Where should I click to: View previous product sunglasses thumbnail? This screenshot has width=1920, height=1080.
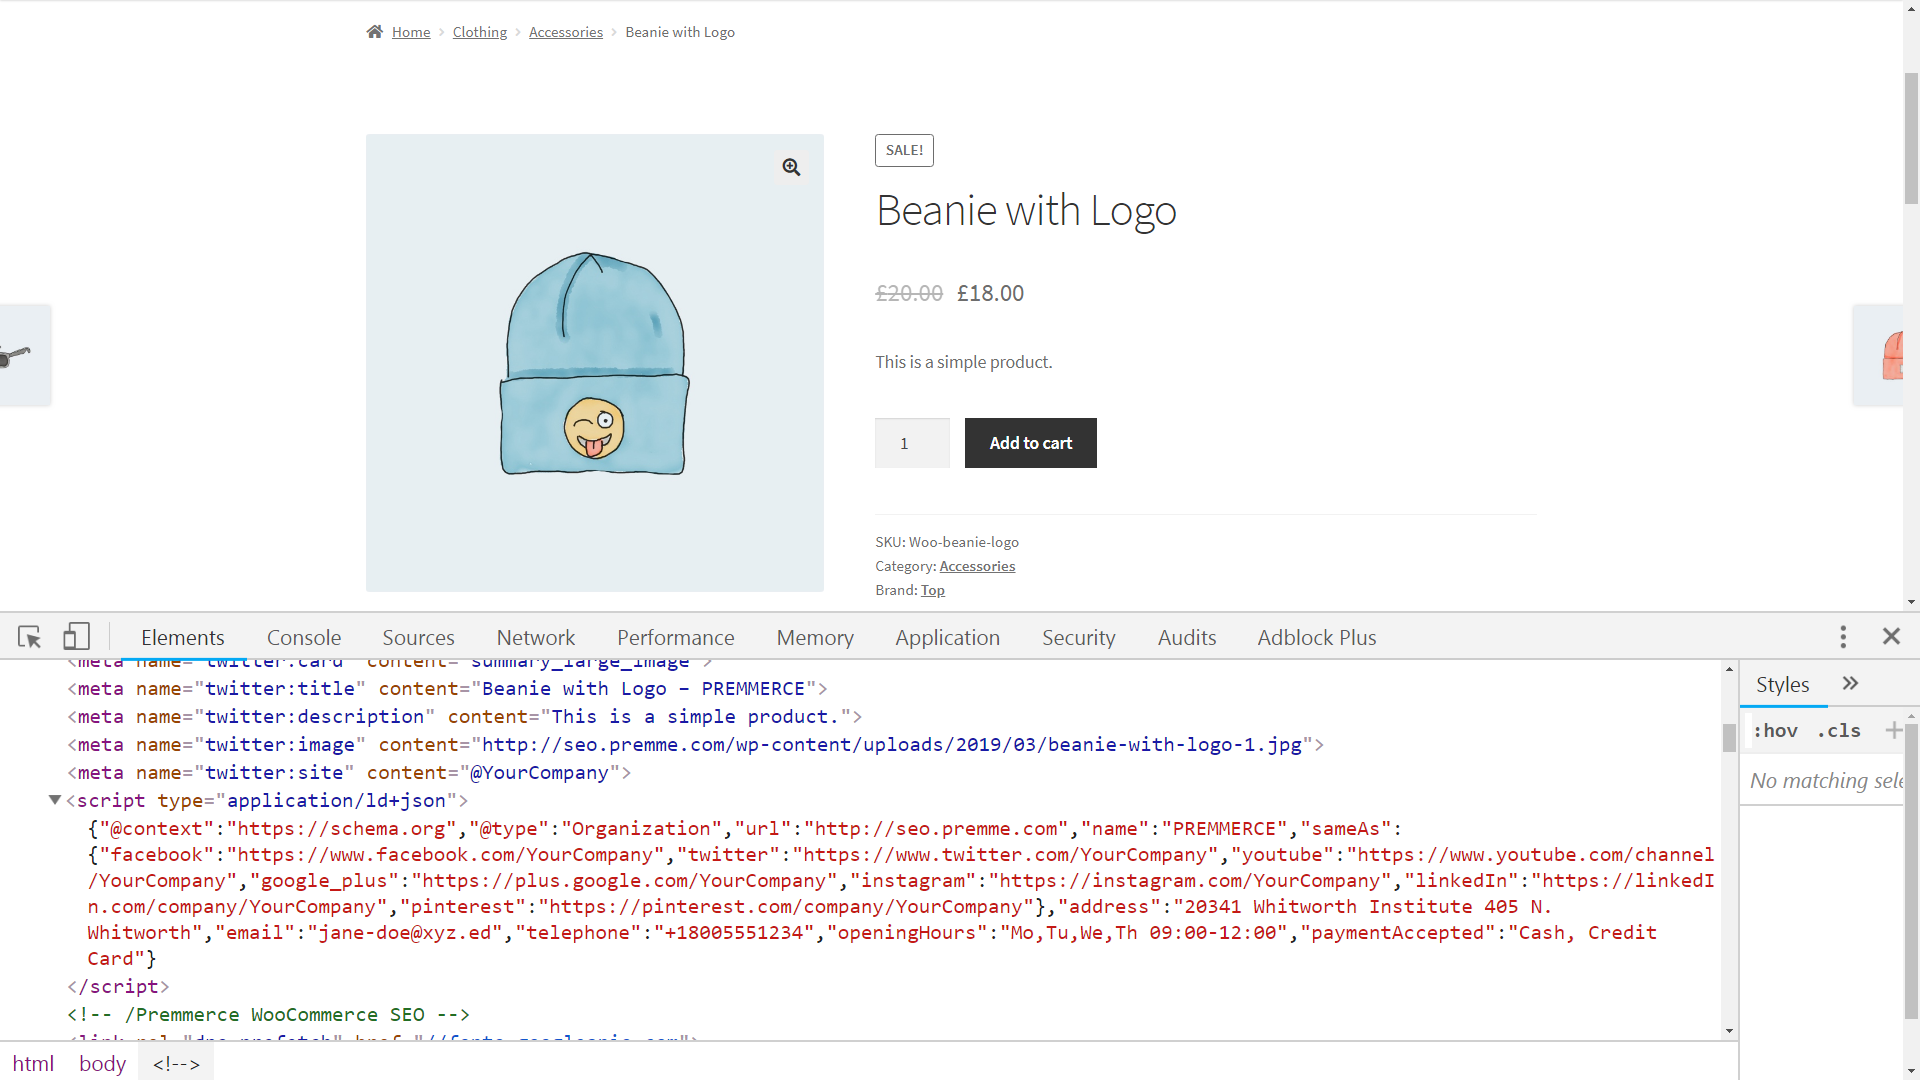pos(25,355)
